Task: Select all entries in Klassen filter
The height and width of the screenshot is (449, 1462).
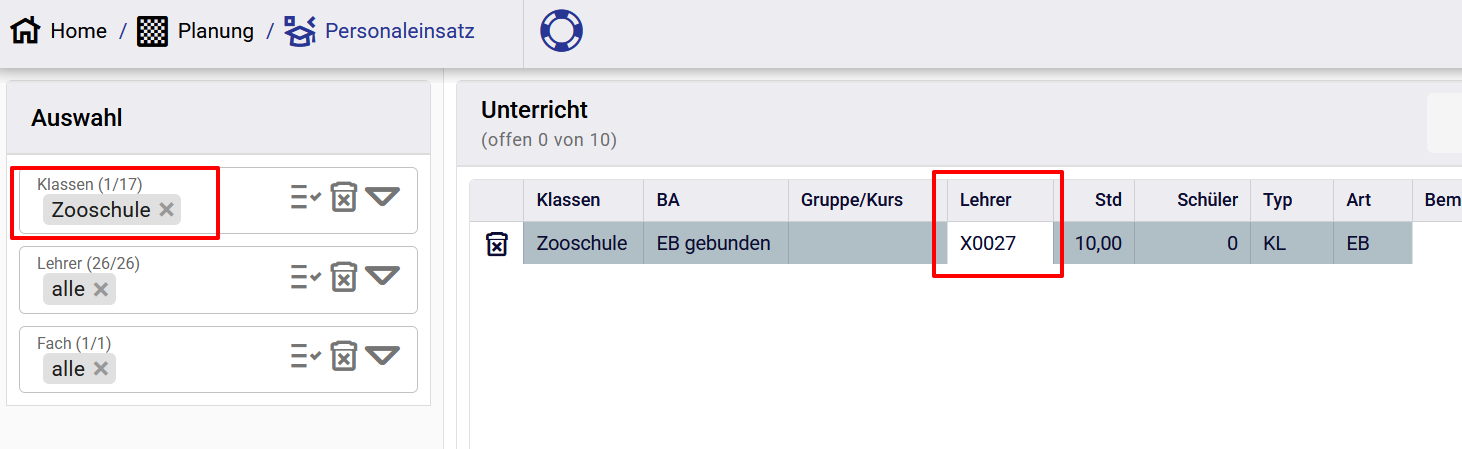Action: click(x=305, y=197)
